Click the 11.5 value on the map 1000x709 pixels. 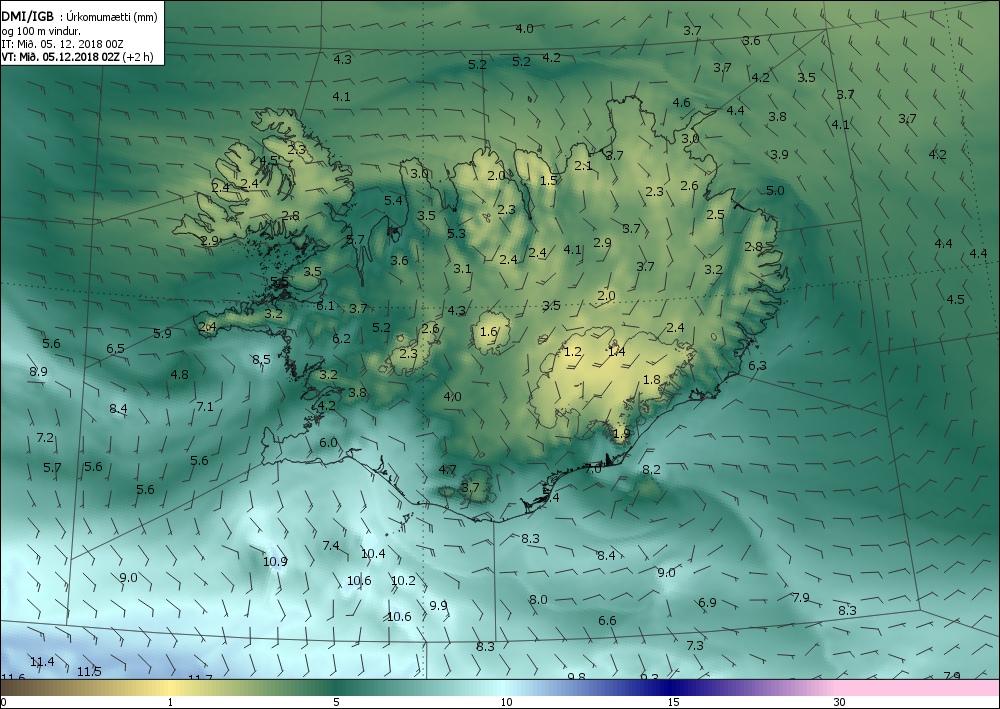point(89,671)
